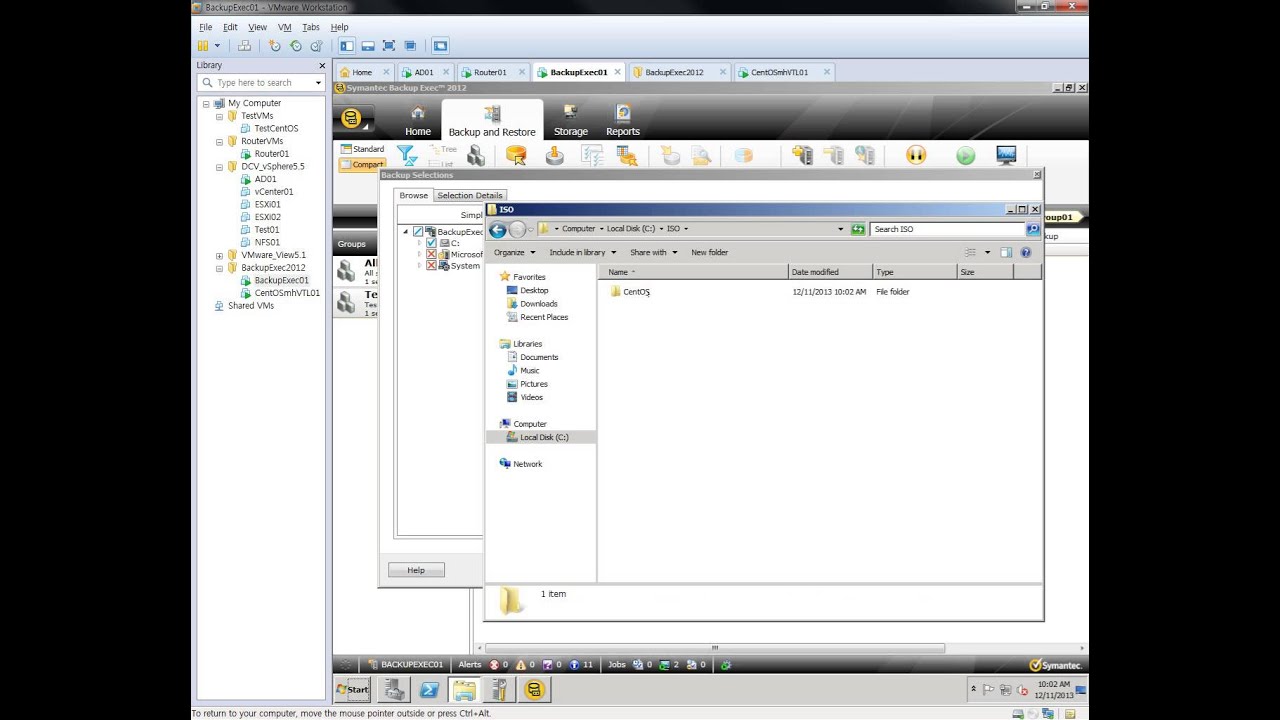Click the Groups cubes icon in ribbon

(476, 155)
